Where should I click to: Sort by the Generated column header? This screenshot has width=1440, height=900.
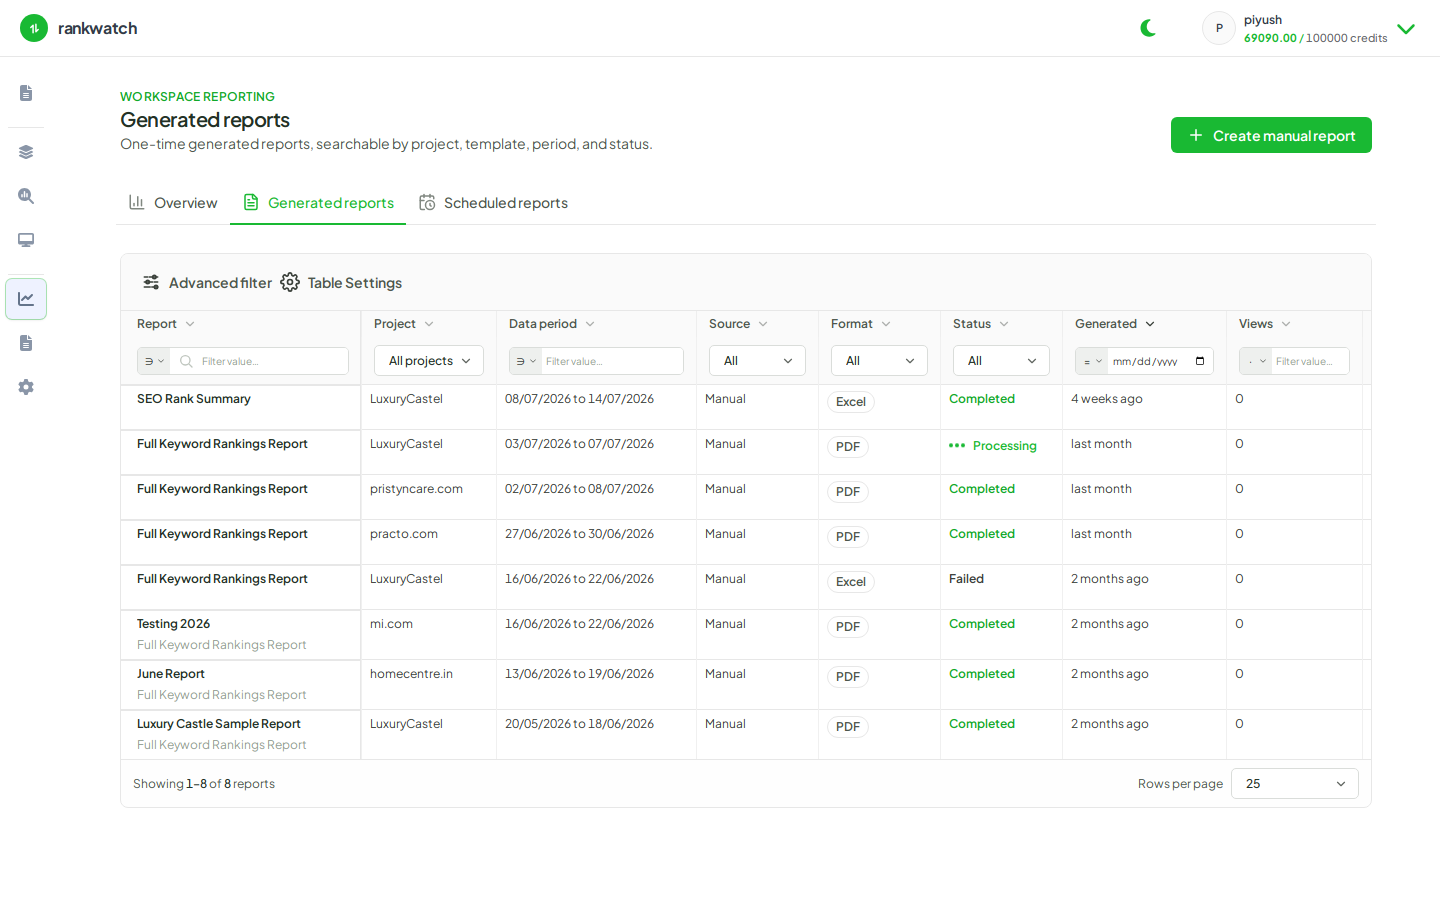(x=1115, y=324)
